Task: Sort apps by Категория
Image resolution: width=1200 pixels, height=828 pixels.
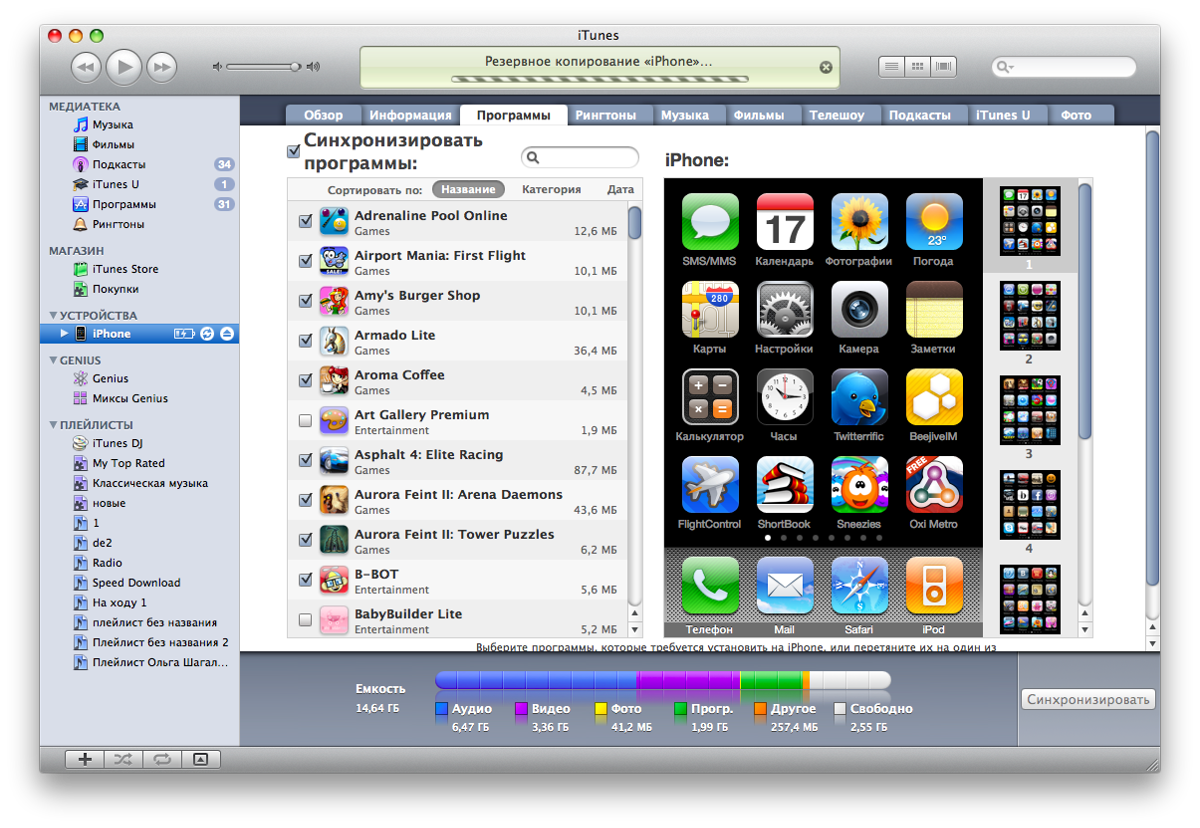Action: [551, 189]
